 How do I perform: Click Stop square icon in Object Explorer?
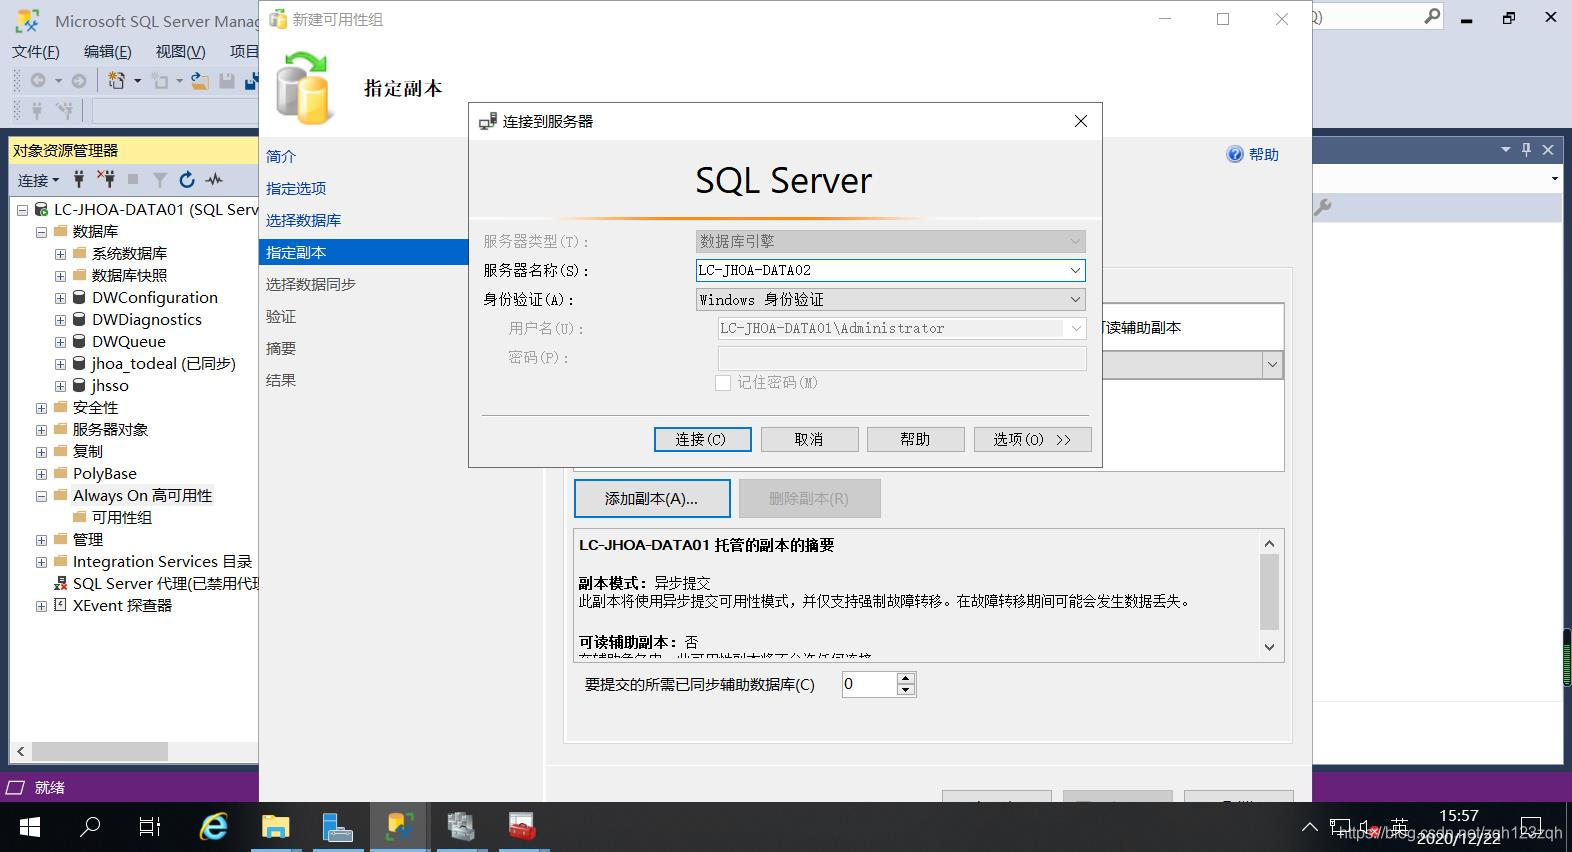click(x=133, y=179)
